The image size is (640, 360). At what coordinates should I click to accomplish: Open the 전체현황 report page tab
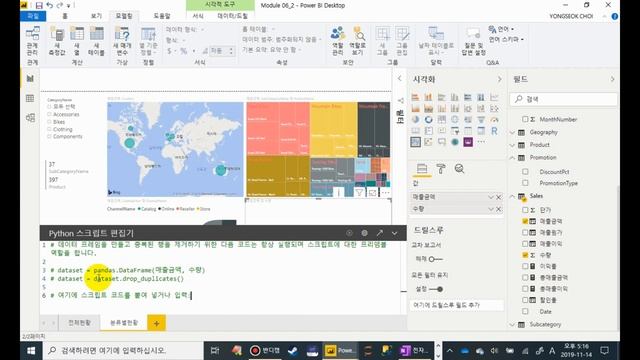pyautogui.click(x=79, y=323)
